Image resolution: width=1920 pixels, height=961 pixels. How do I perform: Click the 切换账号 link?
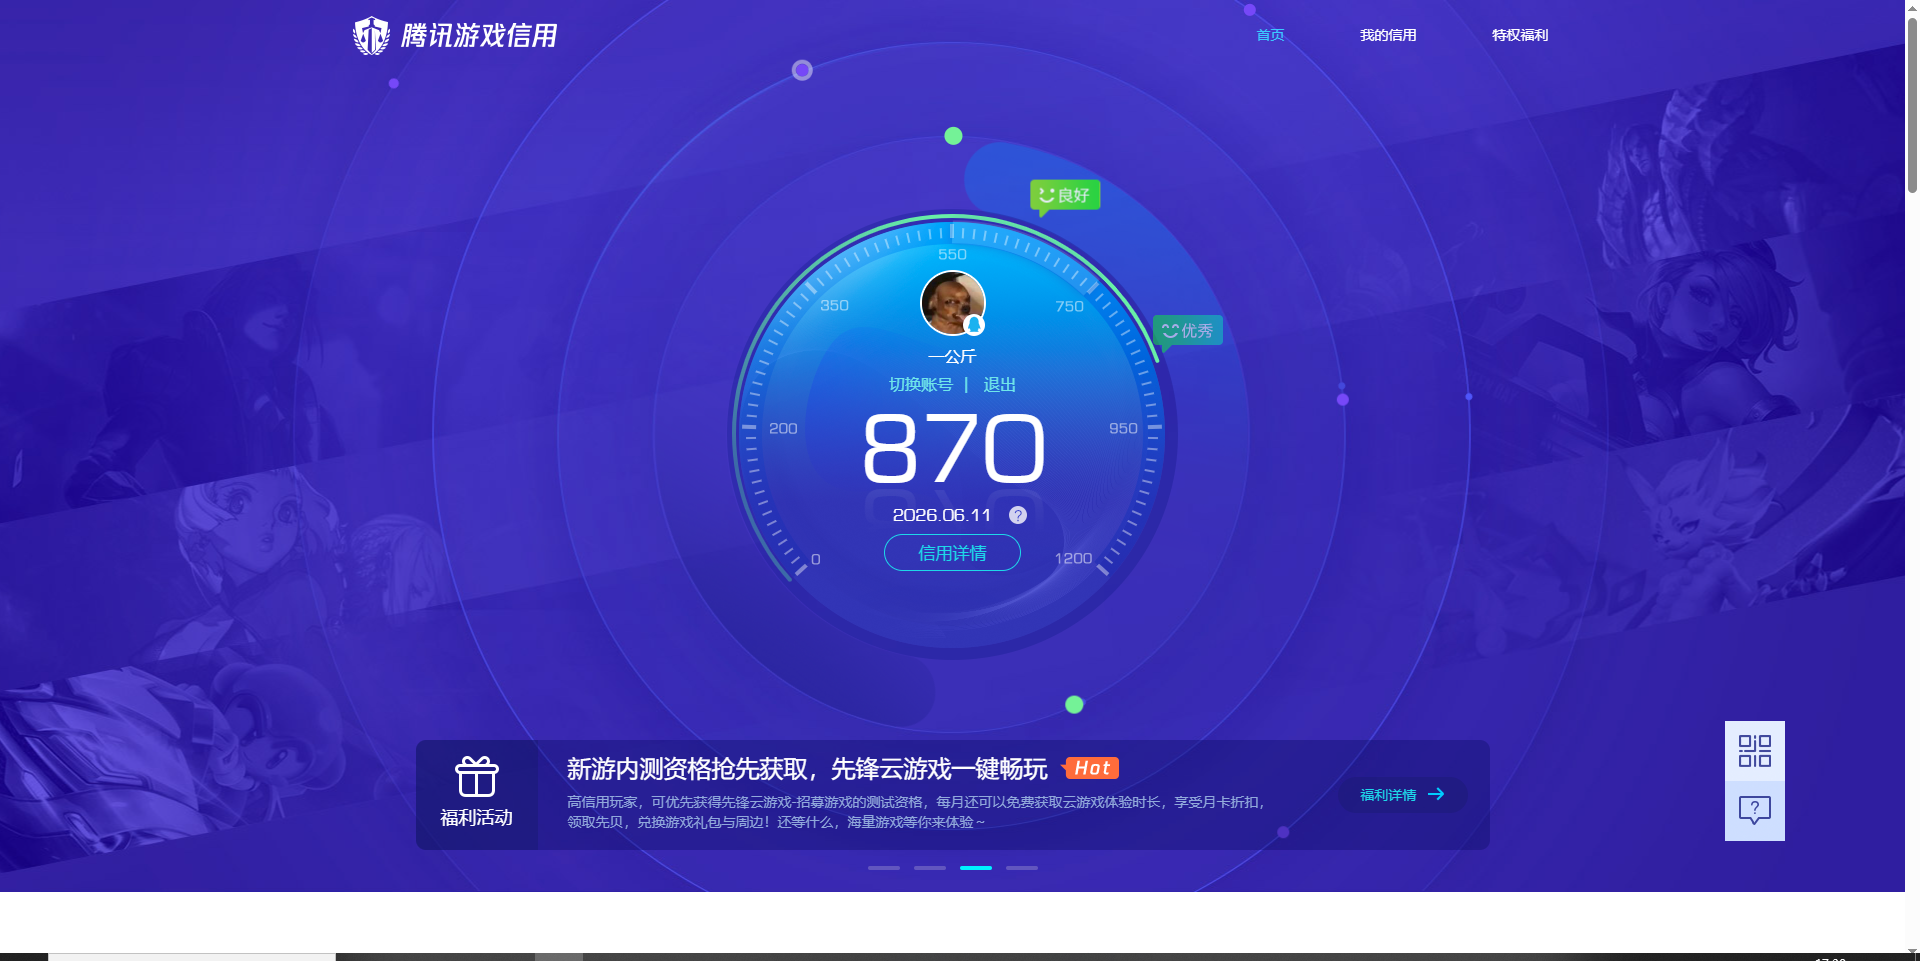pos(921,385)
